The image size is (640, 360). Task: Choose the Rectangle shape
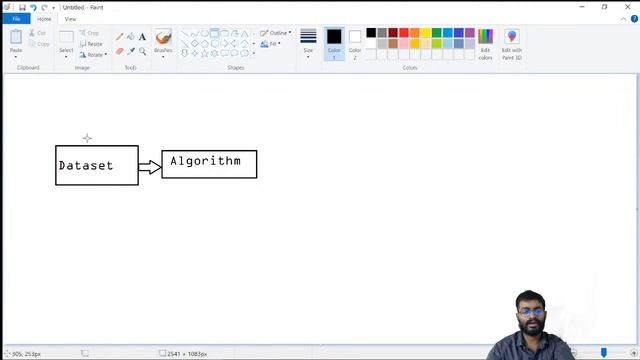click(x=214, y=33)
